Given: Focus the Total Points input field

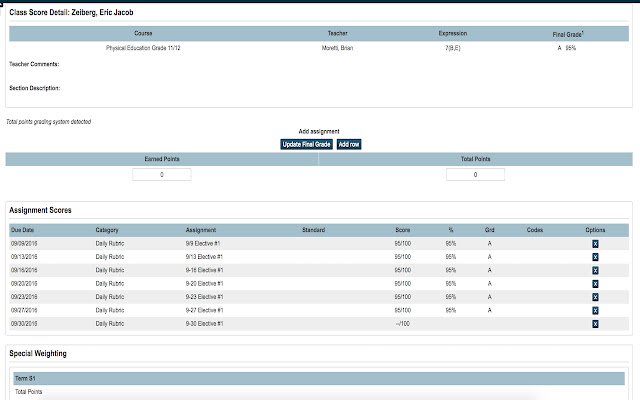Looking at the screenshot, I should coord(475,175).
